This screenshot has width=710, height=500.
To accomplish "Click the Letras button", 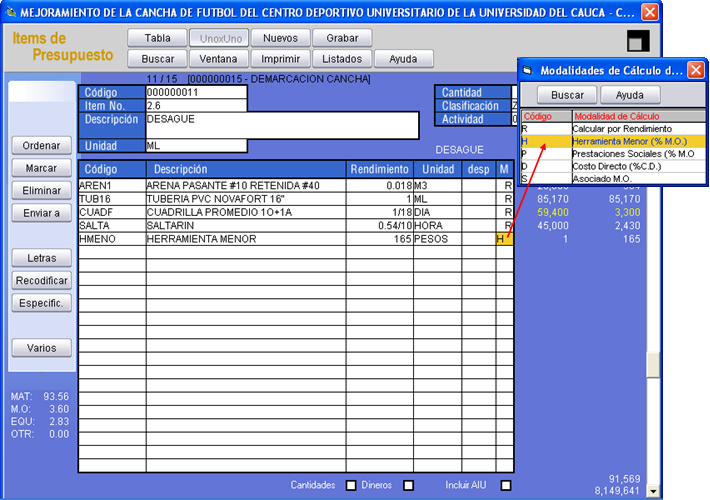I will click(x=42, y=258).
